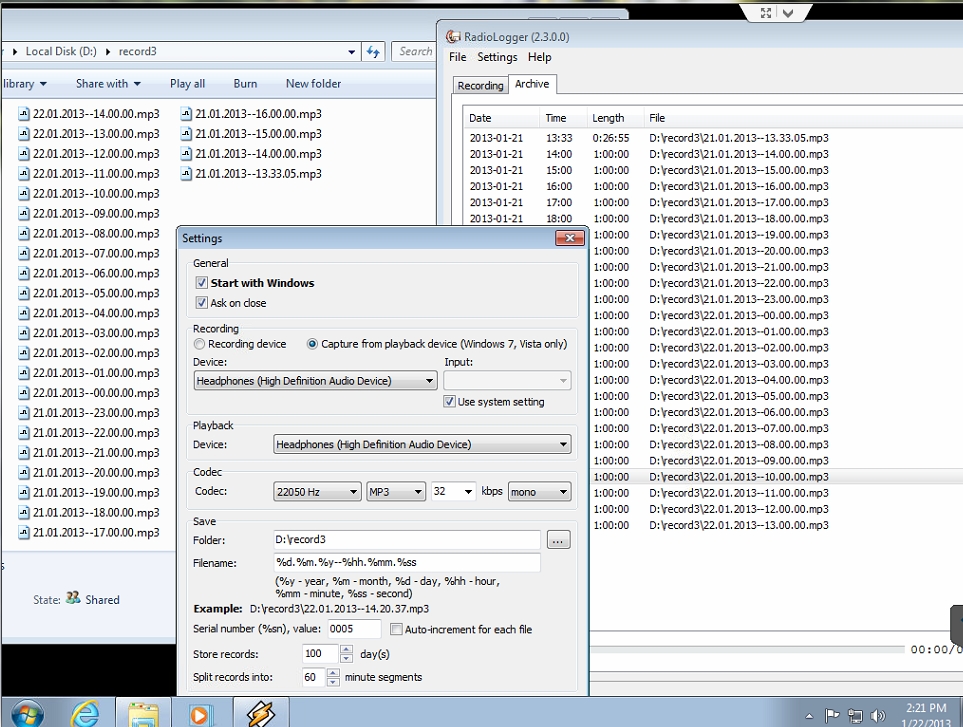Sort archive by Length column header
The height and width of the screenshot is (727, 963).
point(614,118)
